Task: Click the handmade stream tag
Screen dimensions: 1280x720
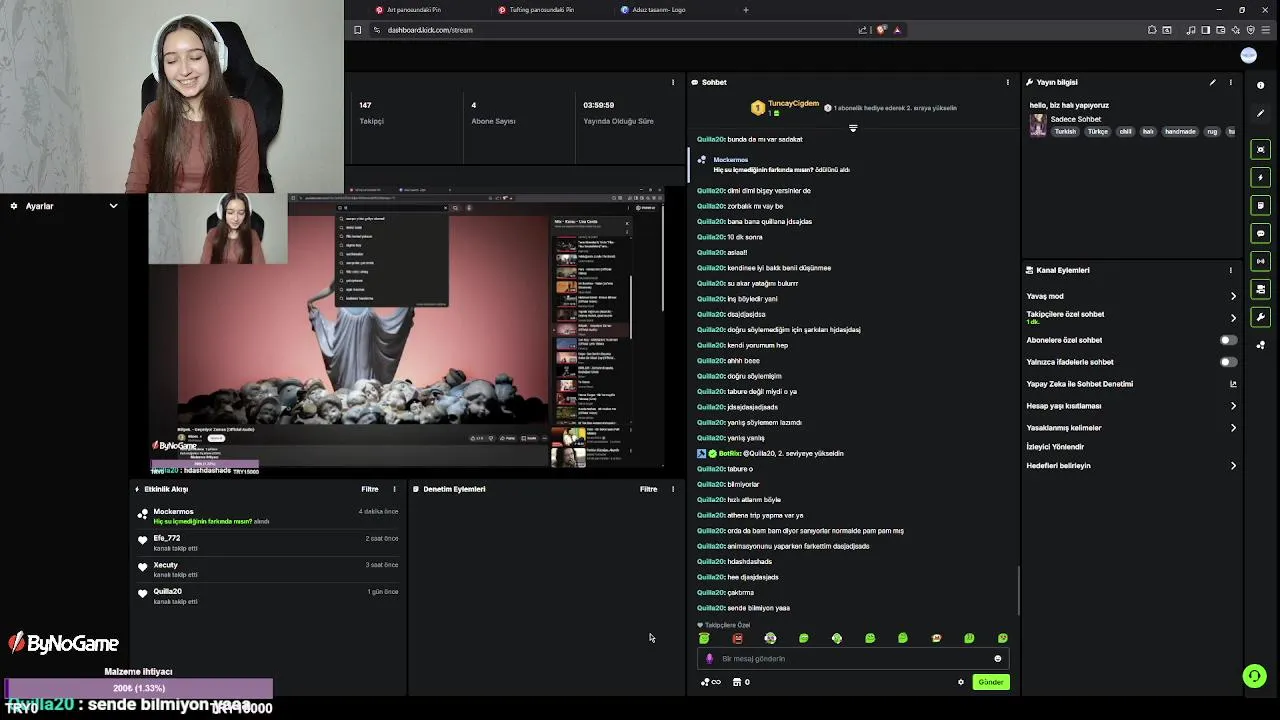Action: tap(1180, 131)
